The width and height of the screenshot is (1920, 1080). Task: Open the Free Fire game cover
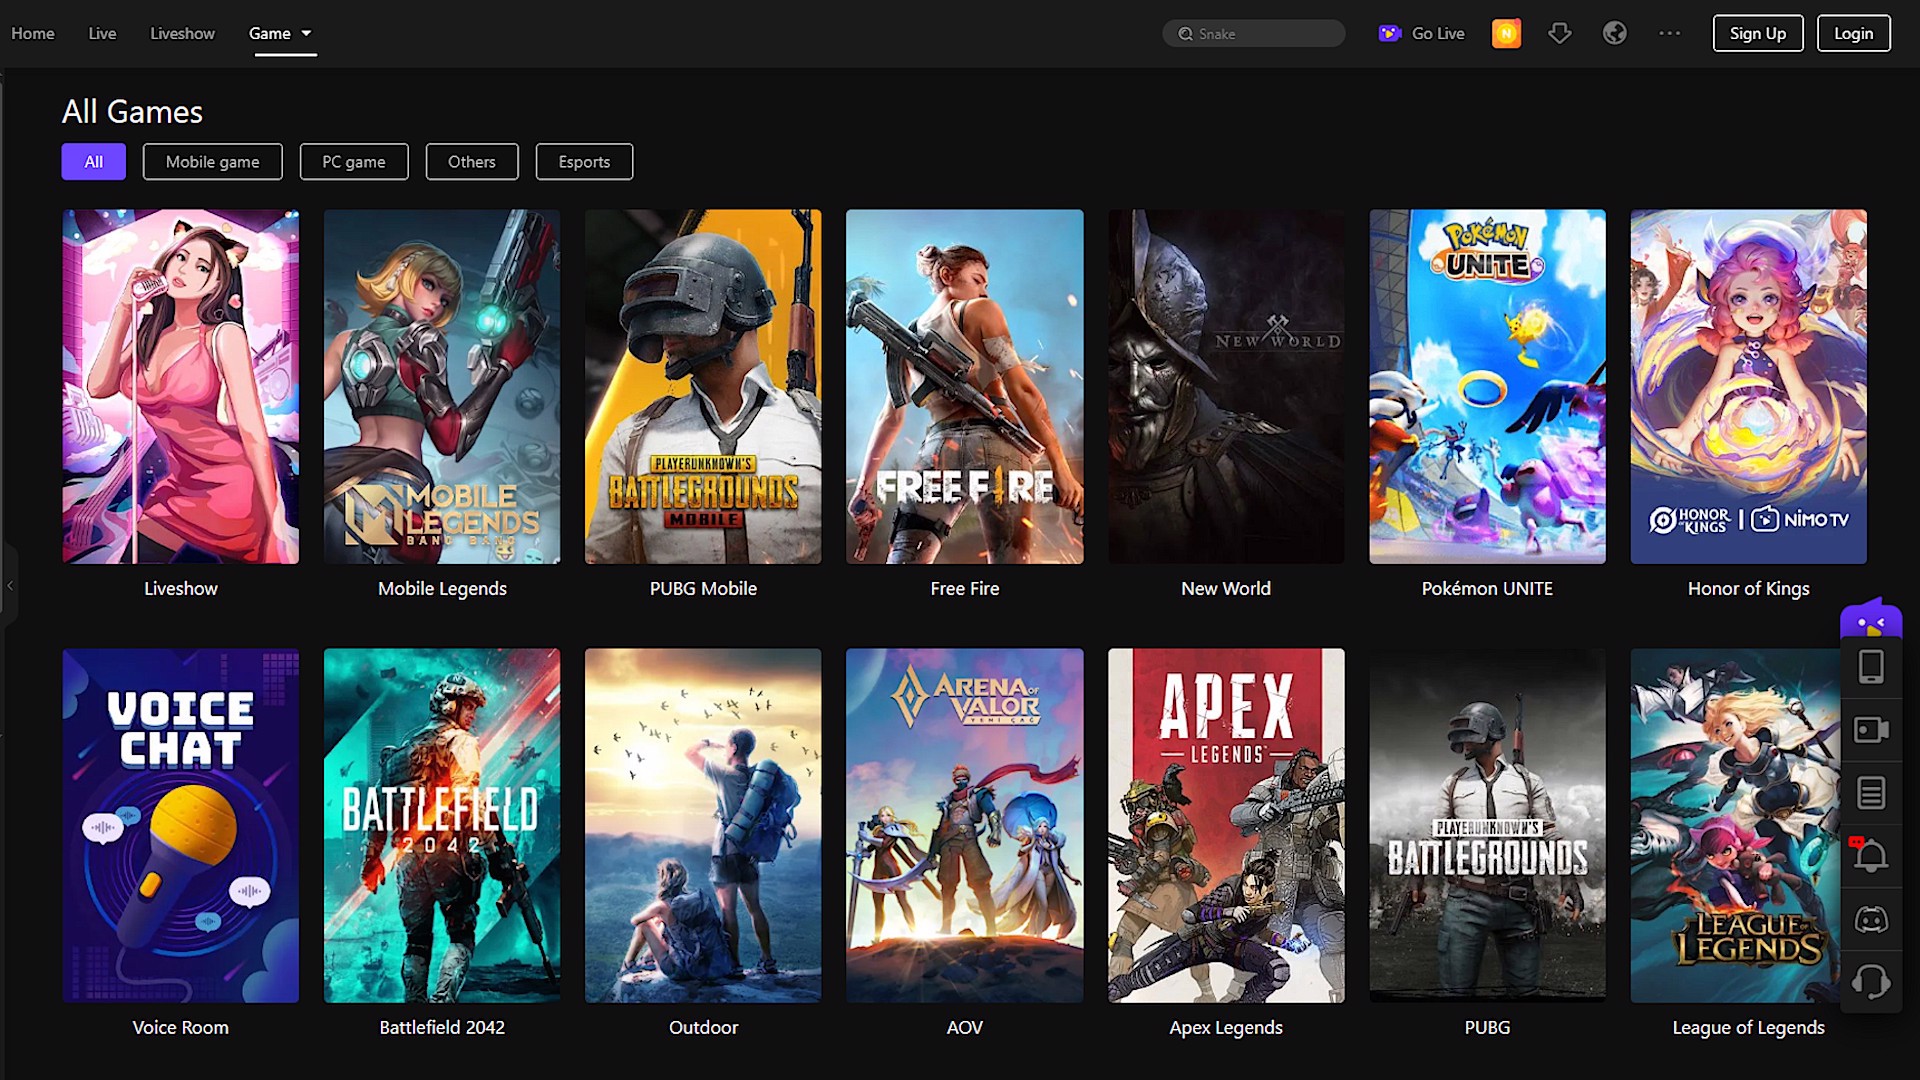pos(964,386)
